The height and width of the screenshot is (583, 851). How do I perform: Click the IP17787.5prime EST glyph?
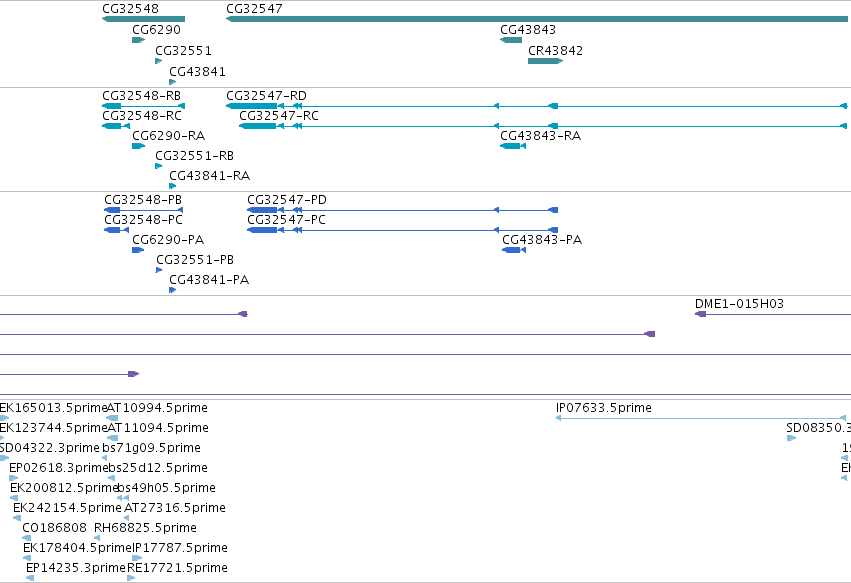click(x=137, y=558)
